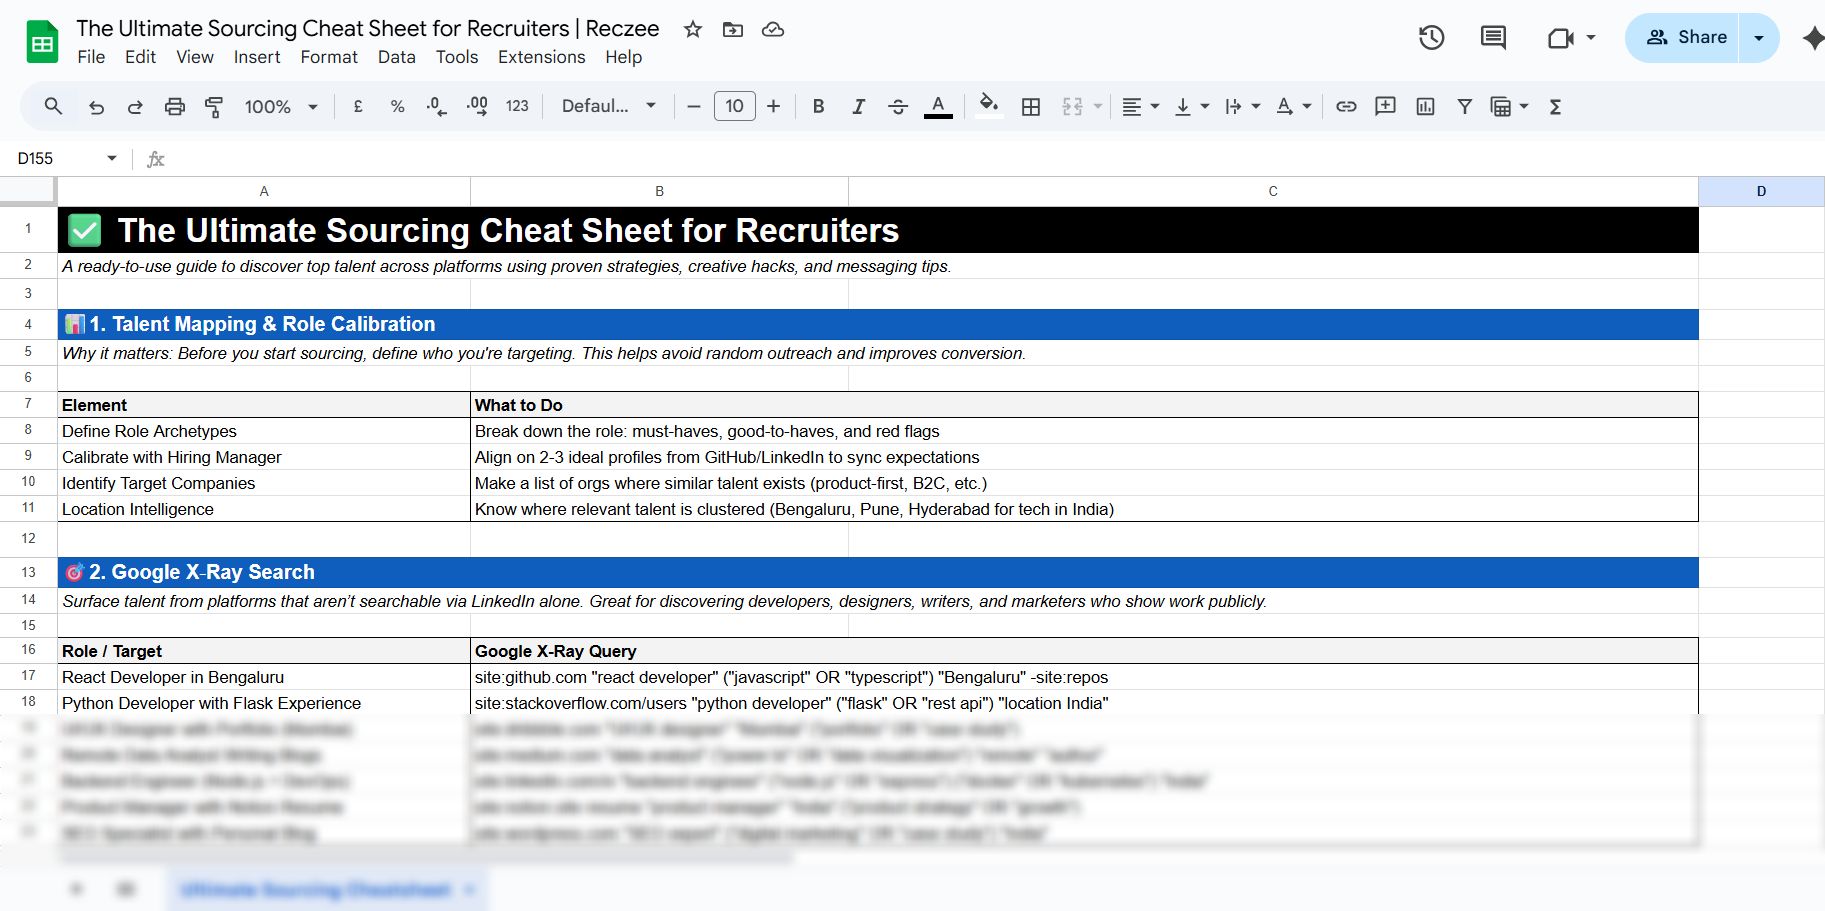Viewport: 1825px width, 911px height.
Task: Open the comments panel icon
Action: [1493, 38]
